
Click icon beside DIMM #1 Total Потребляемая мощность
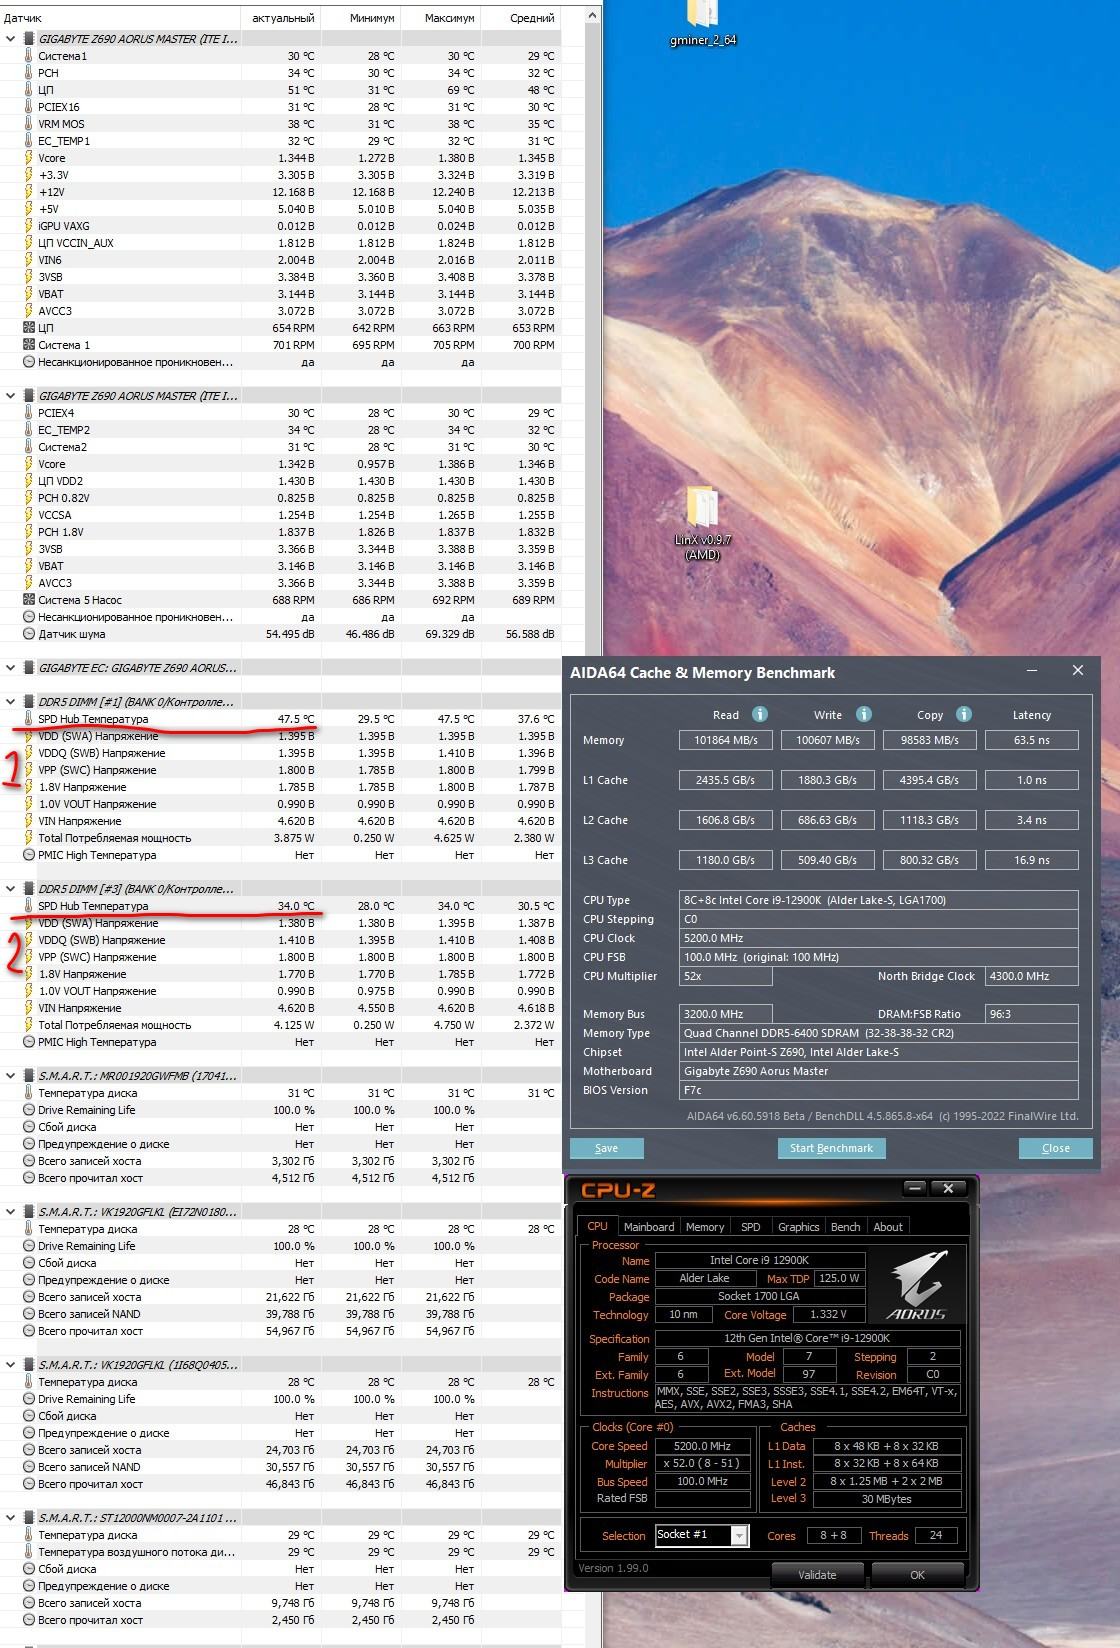28,838
